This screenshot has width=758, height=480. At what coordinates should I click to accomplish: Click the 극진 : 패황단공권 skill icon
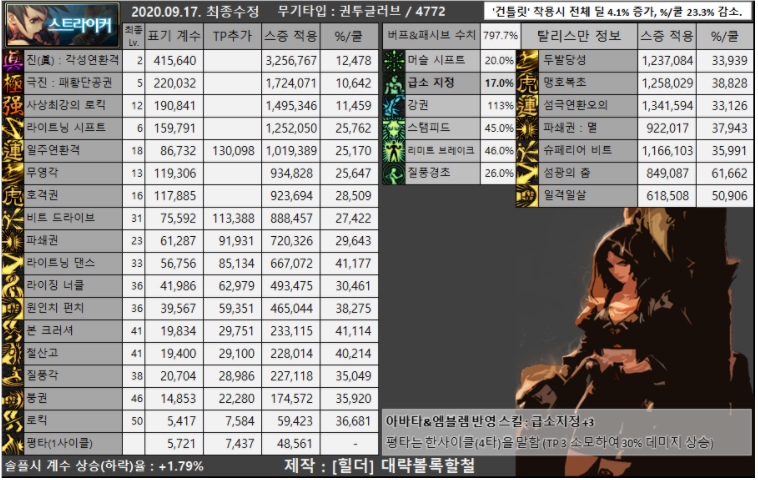(13, 83)
